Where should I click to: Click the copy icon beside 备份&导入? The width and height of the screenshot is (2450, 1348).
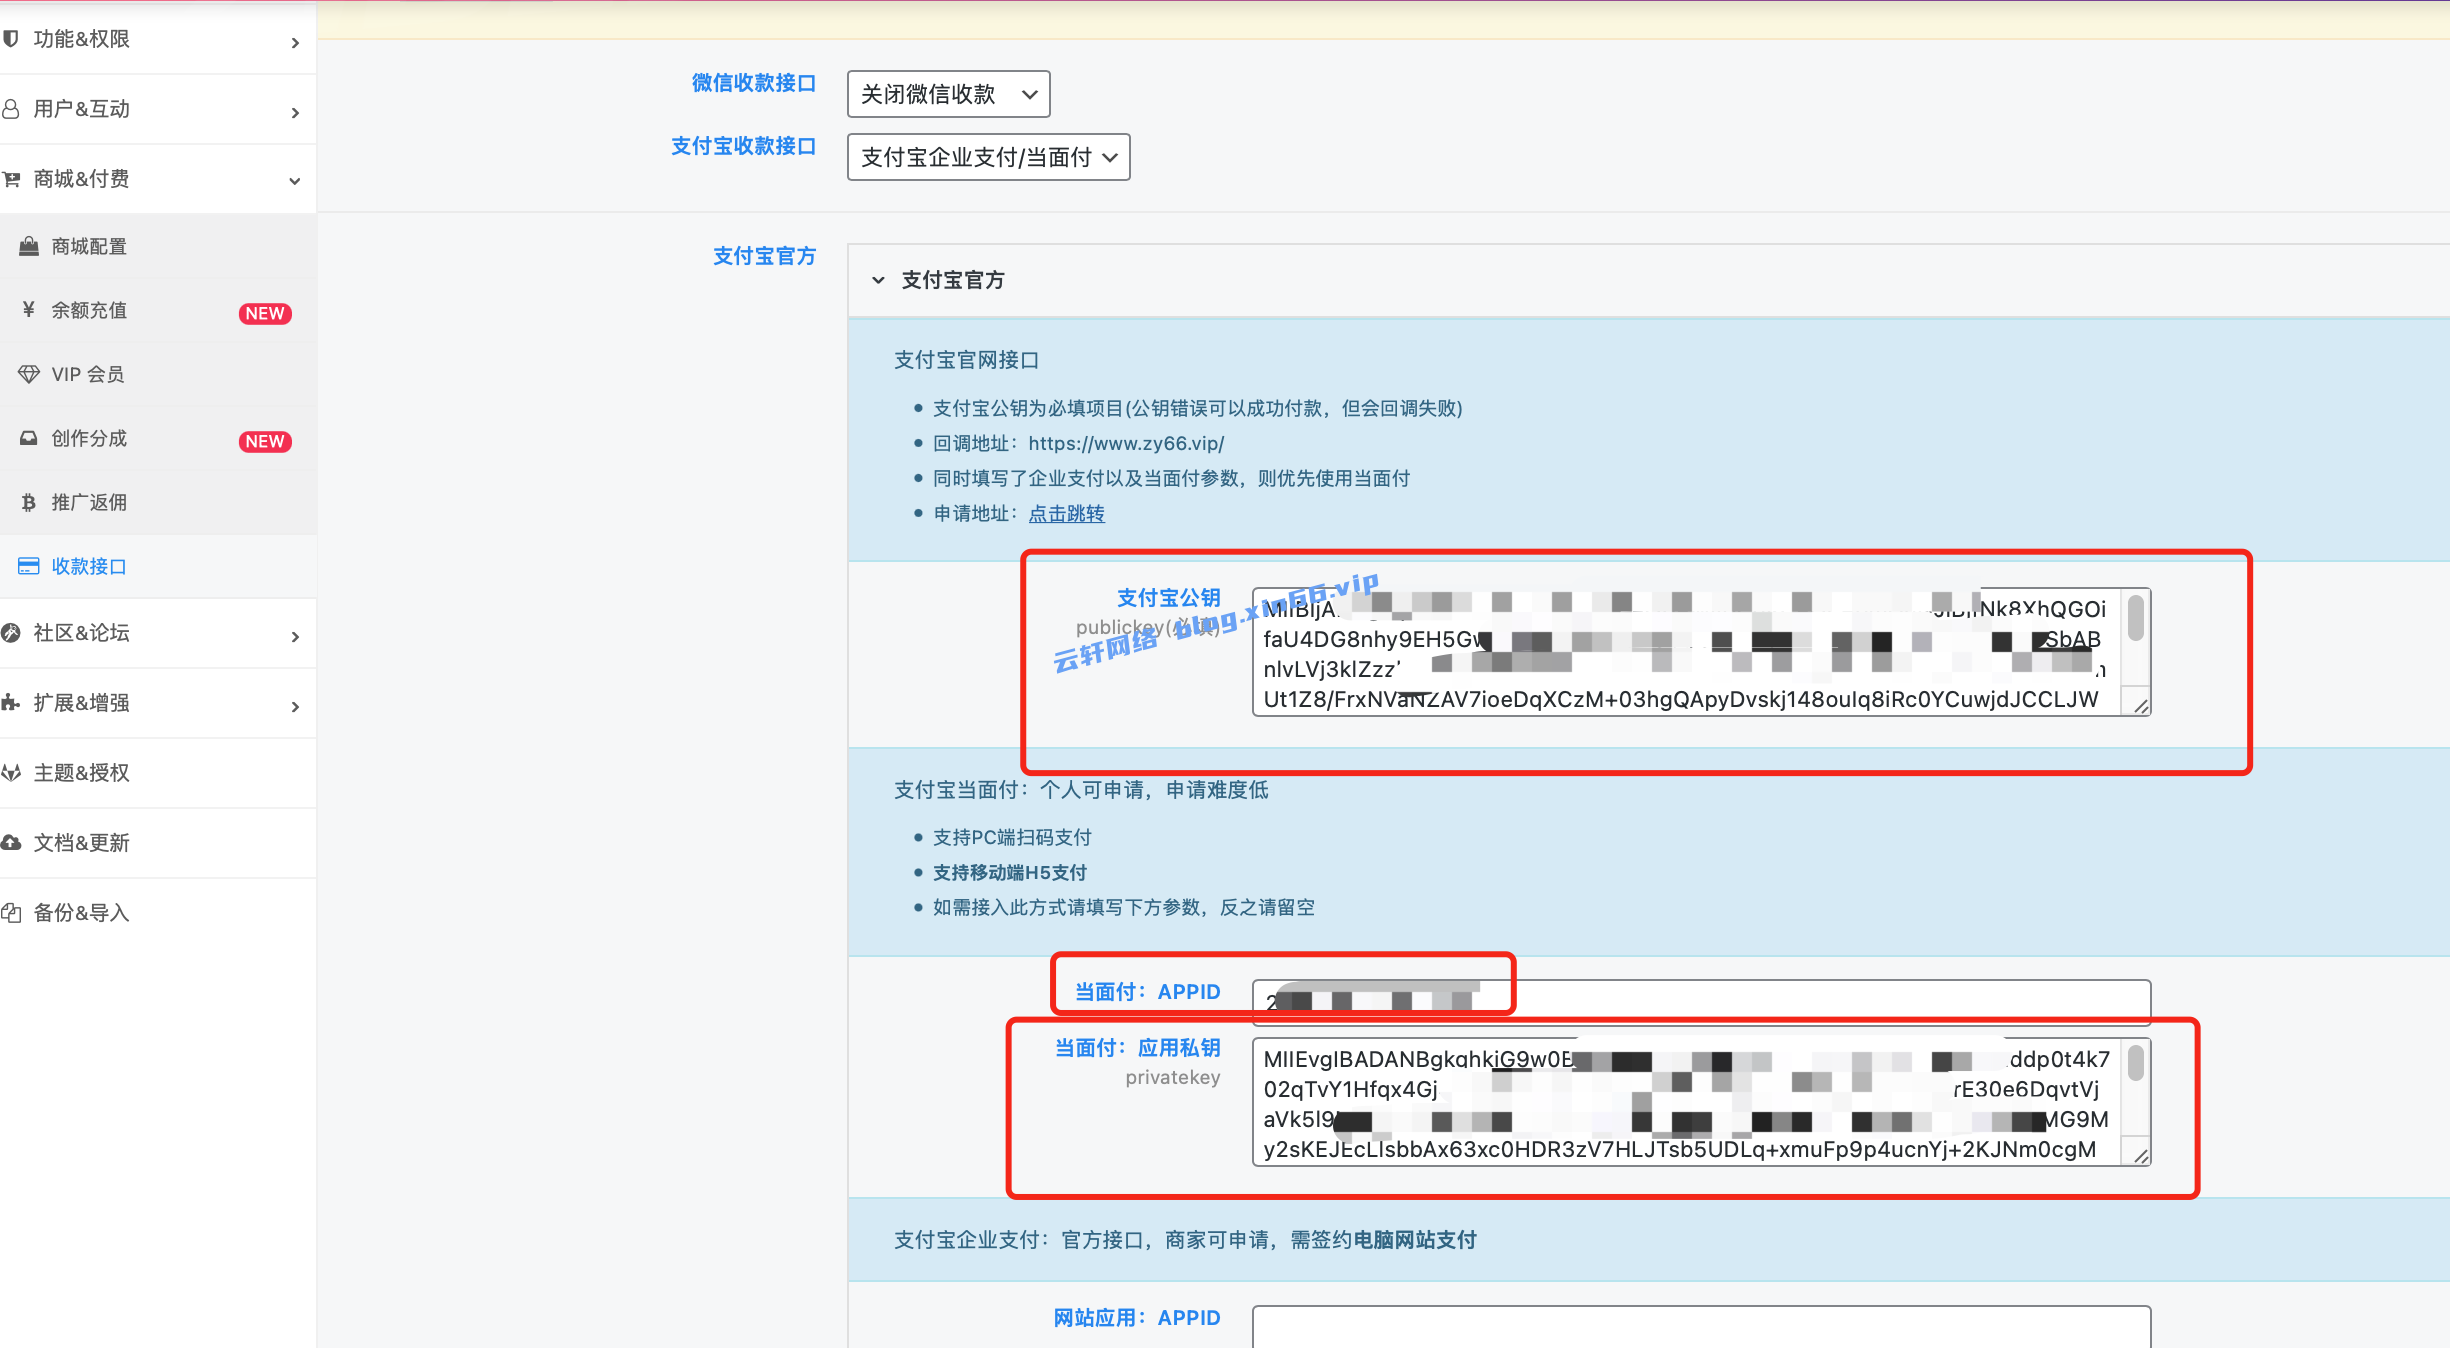pos(11,913)
